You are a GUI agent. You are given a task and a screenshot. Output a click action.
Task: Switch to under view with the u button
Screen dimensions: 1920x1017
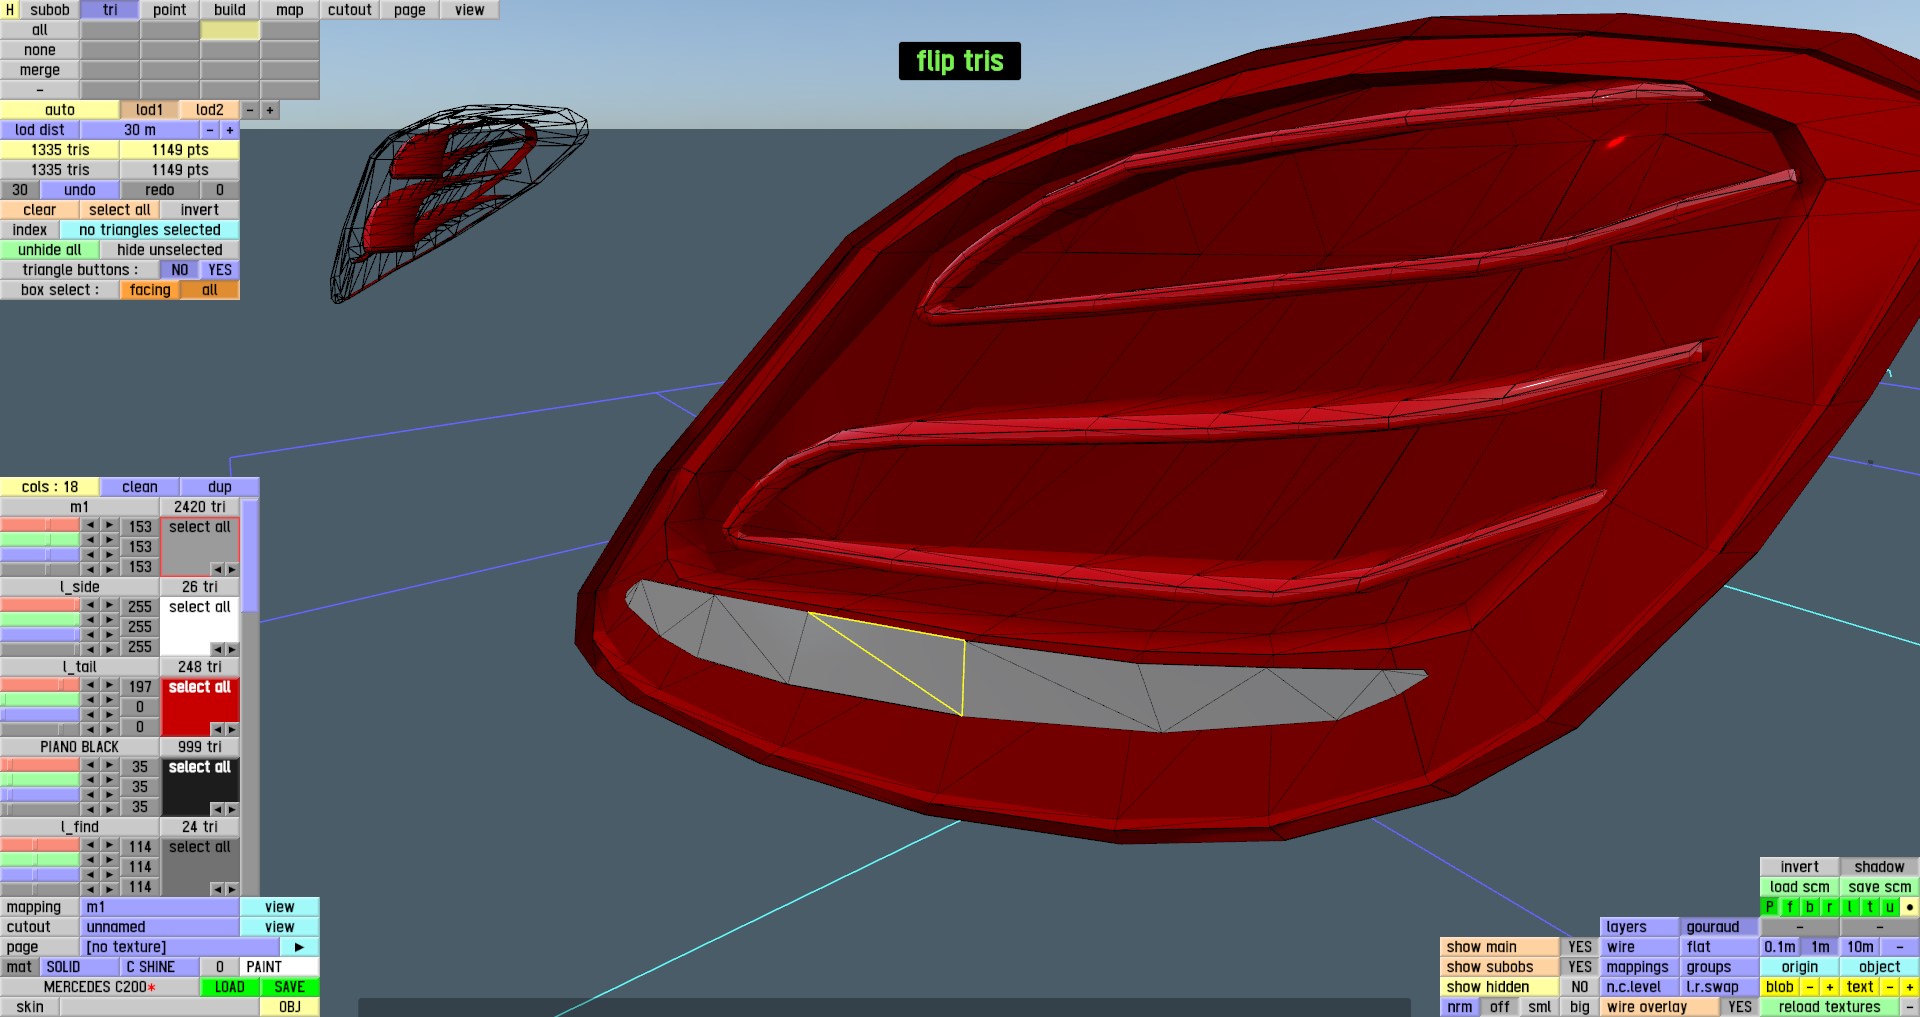click(x=1890, y=907)
